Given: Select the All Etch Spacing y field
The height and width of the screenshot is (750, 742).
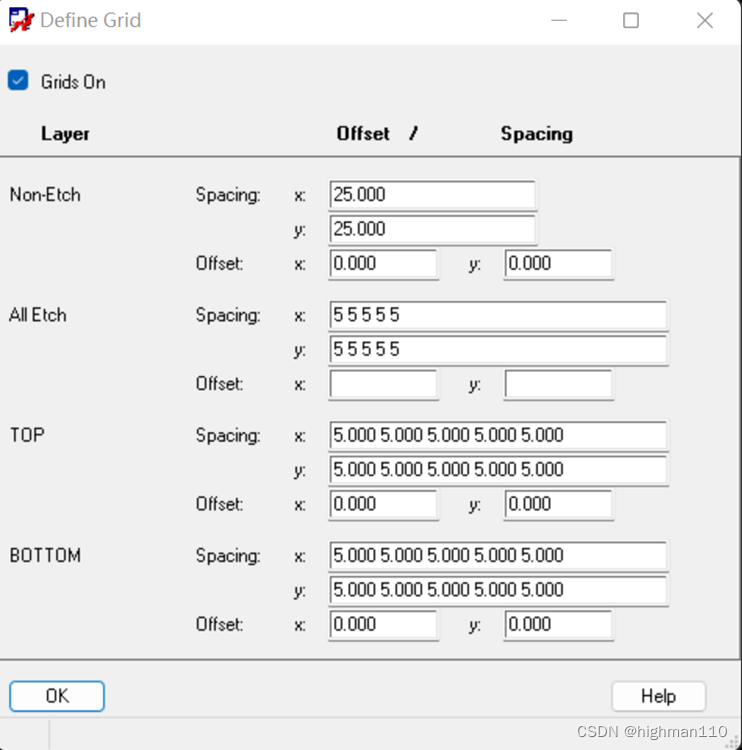Looking at the screenshot, I should point(498,350).
